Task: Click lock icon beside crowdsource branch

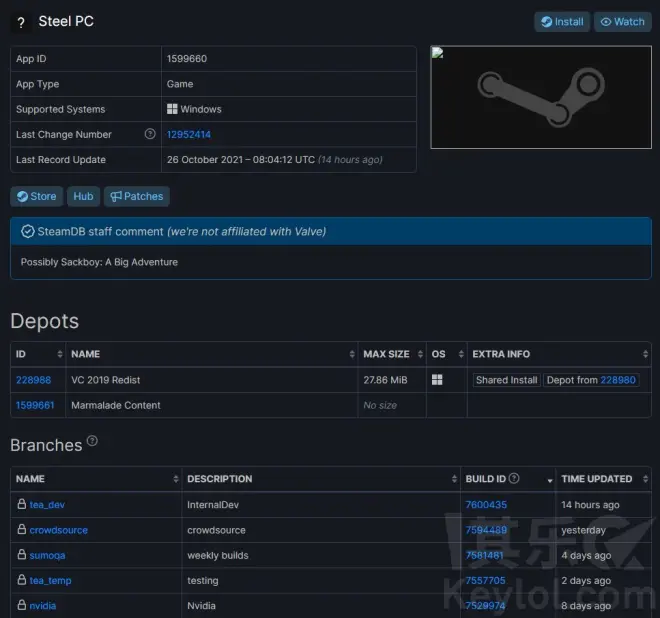Action: pos(22,529)
